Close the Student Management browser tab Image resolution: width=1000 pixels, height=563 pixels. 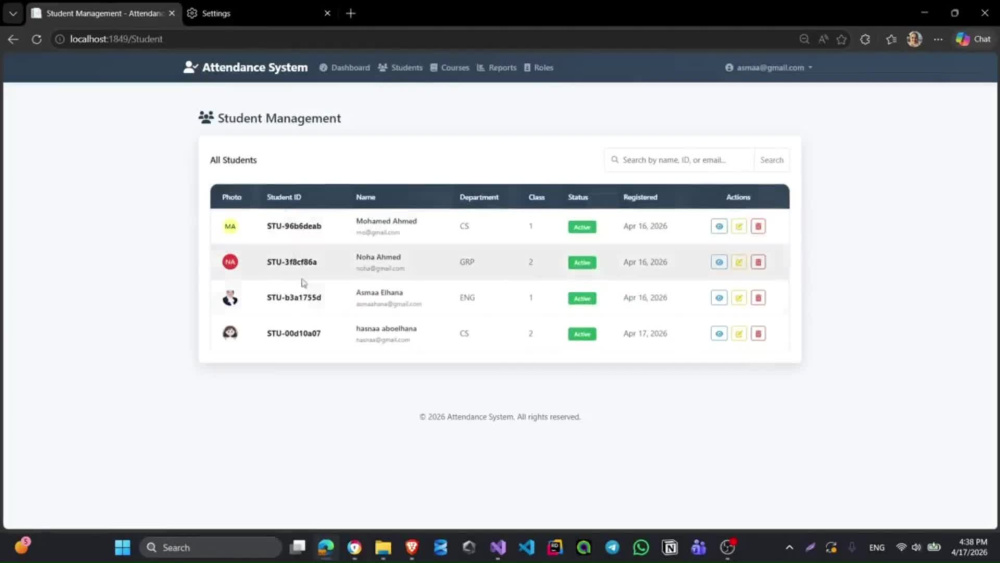click(172, 13)
